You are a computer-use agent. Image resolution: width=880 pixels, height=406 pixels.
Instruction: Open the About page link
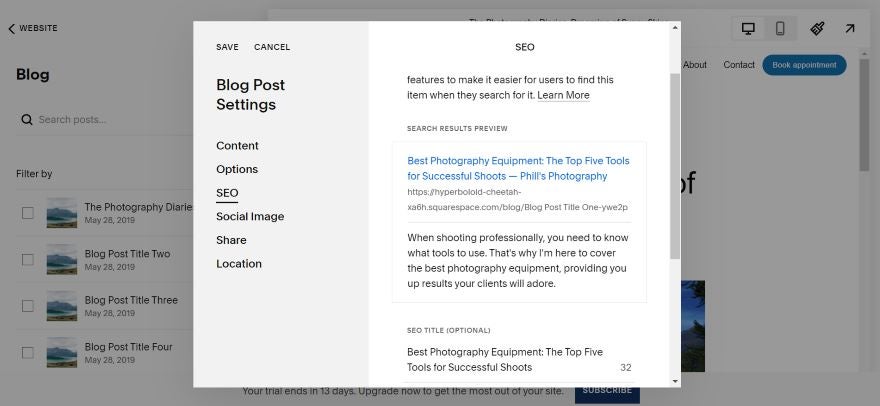click(695, 65)
